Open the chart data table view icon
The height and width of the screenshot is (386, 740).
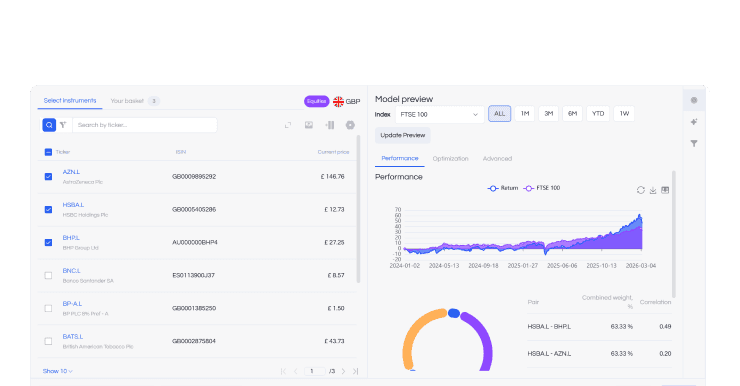coord(665,190)
